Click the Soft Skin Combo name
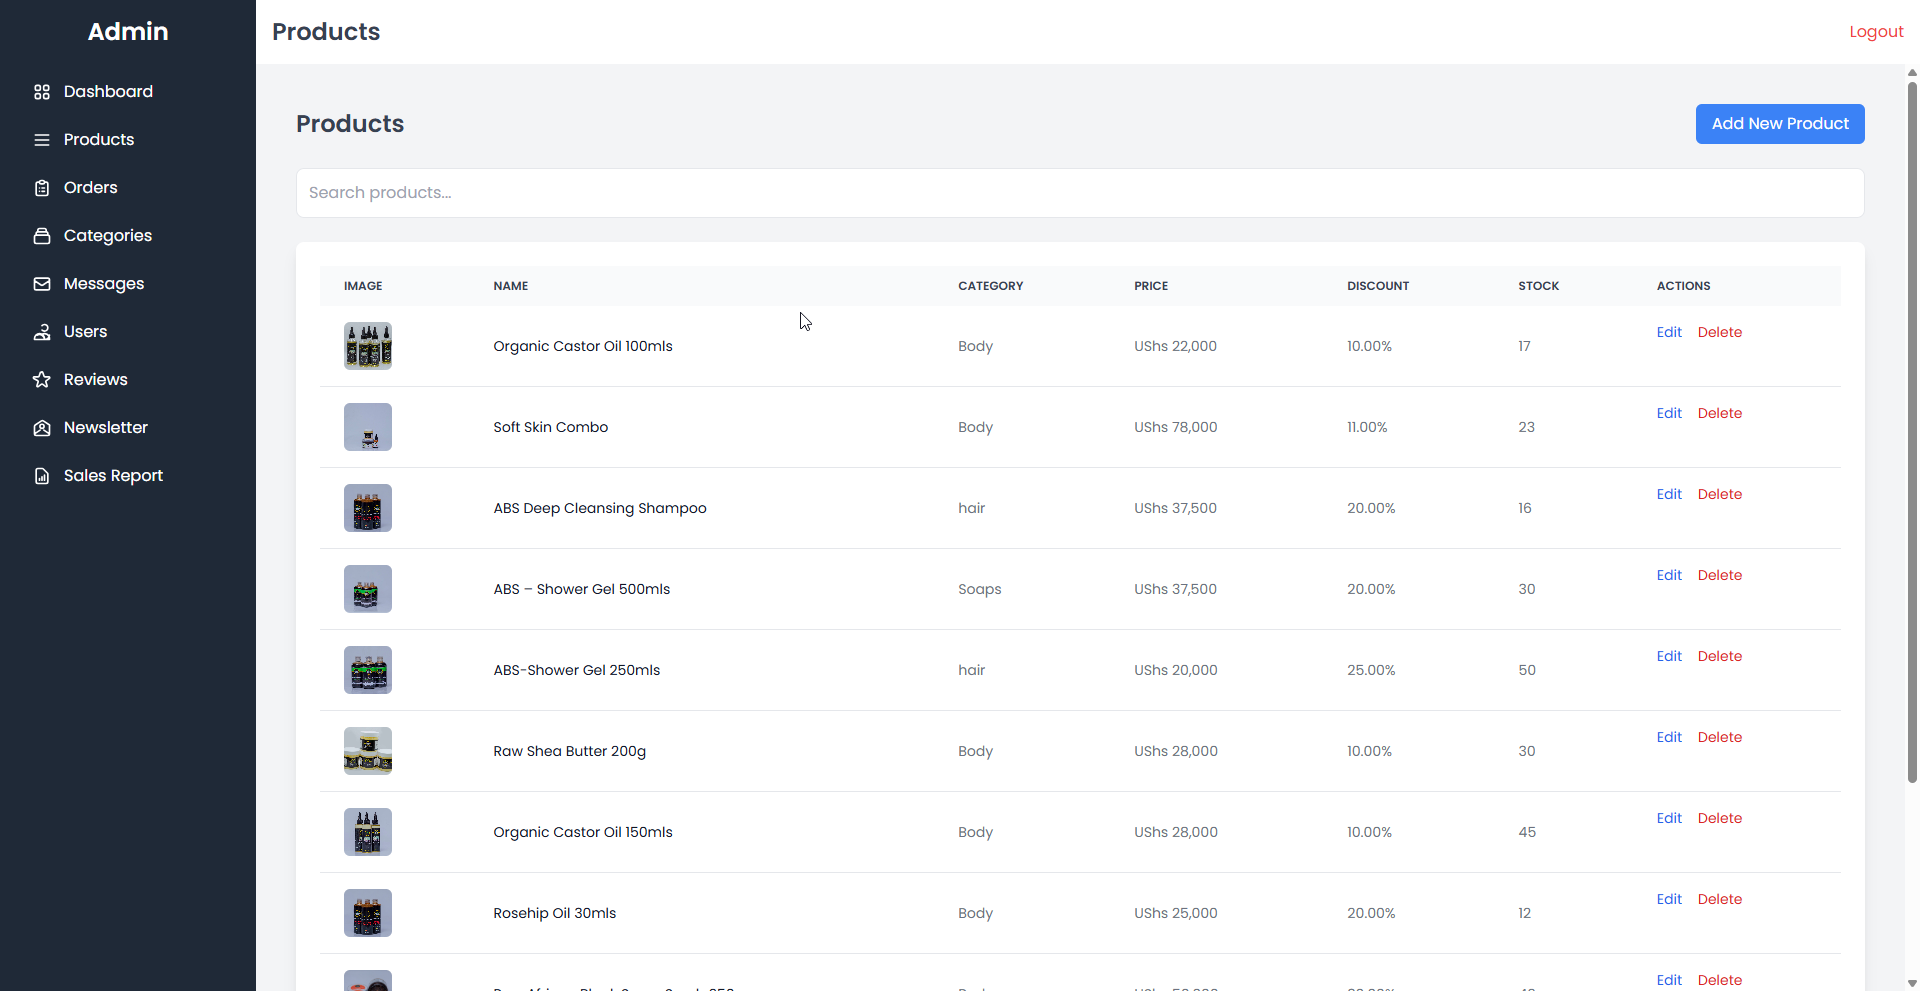1920x991 pixels. click(x=551, y=427)
